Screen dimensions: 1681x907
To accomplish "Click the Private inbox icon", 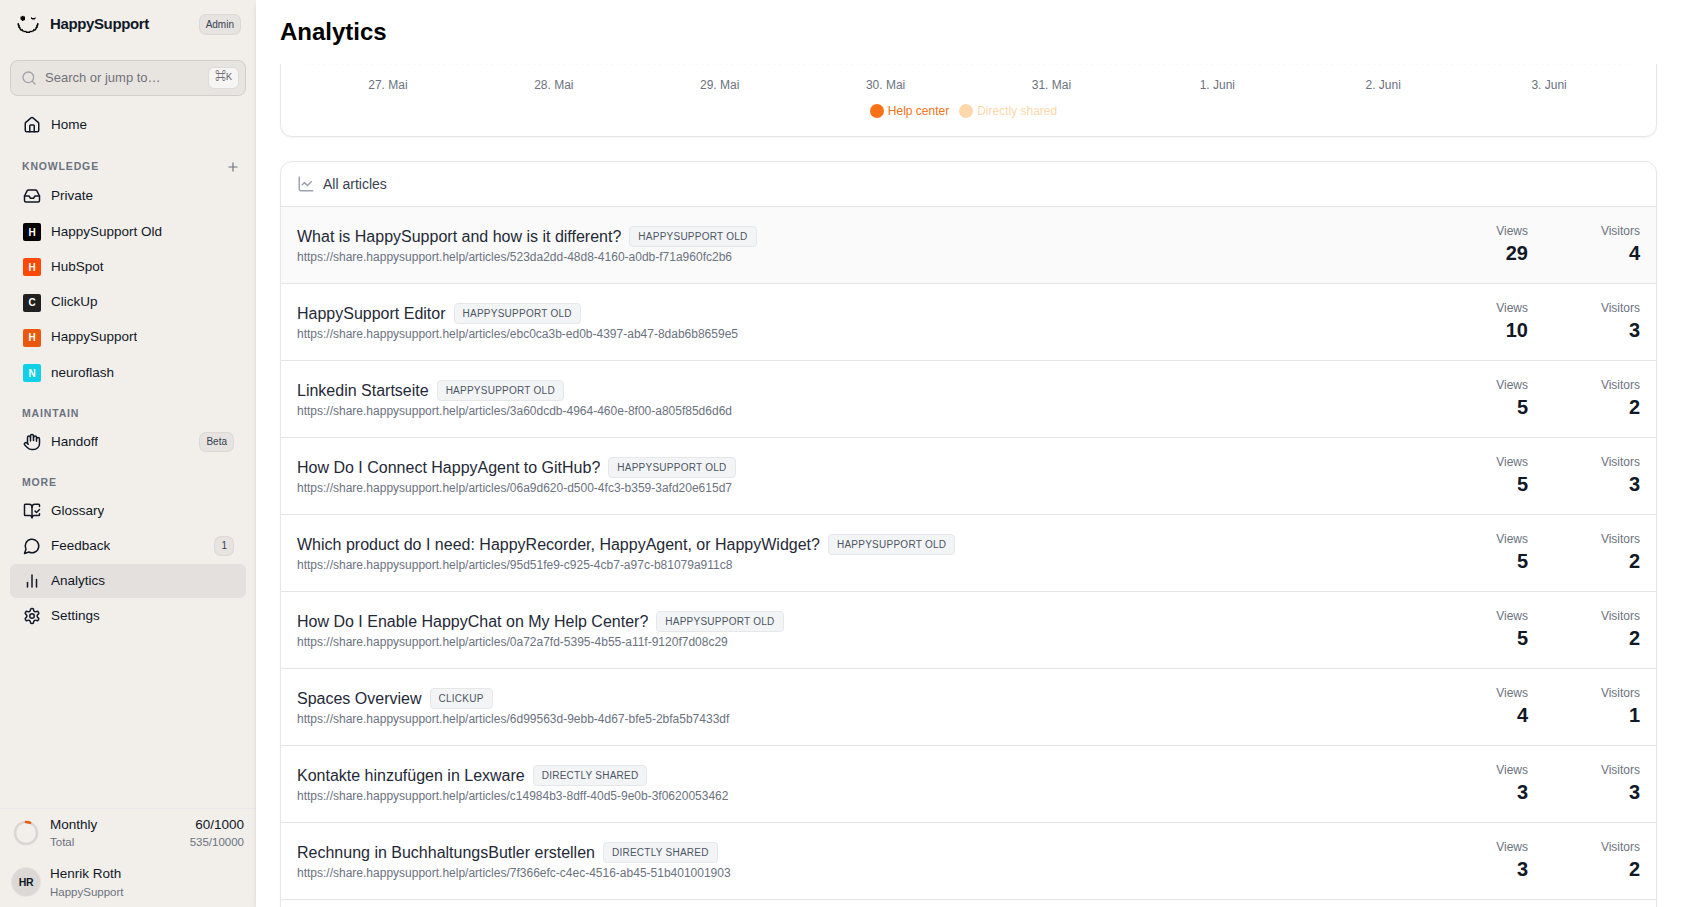I will (32, 196).
